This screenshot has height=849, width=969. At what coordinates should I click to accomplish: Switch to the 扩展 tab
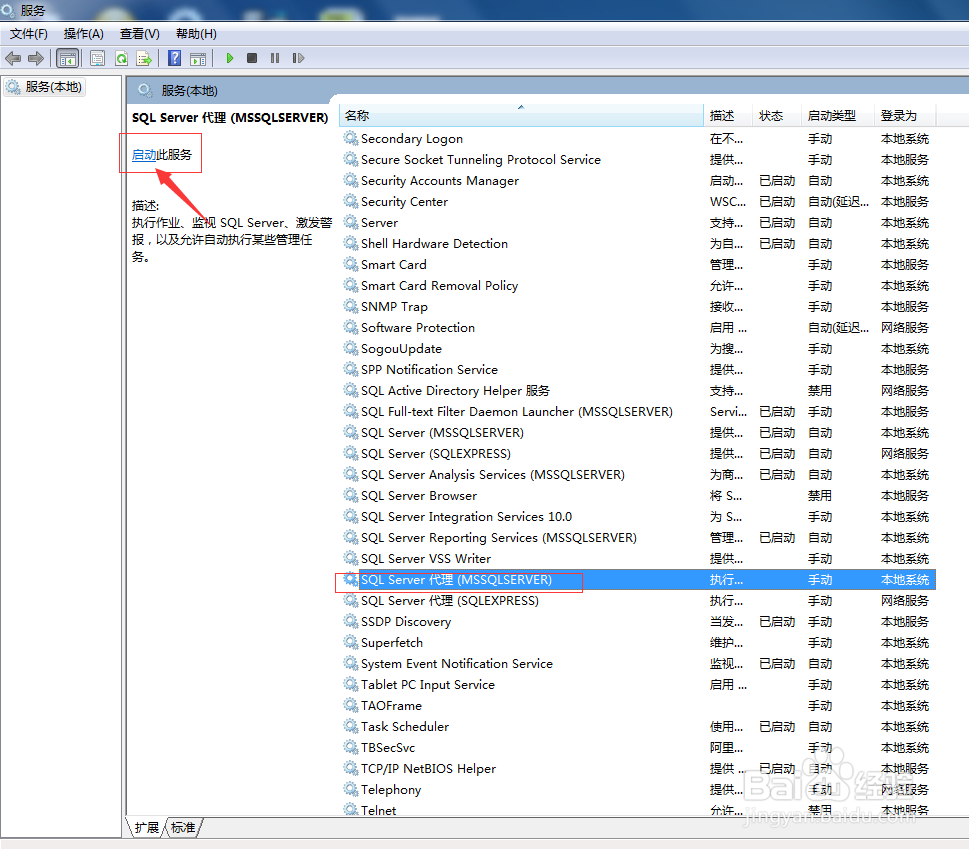click(147, 827)
